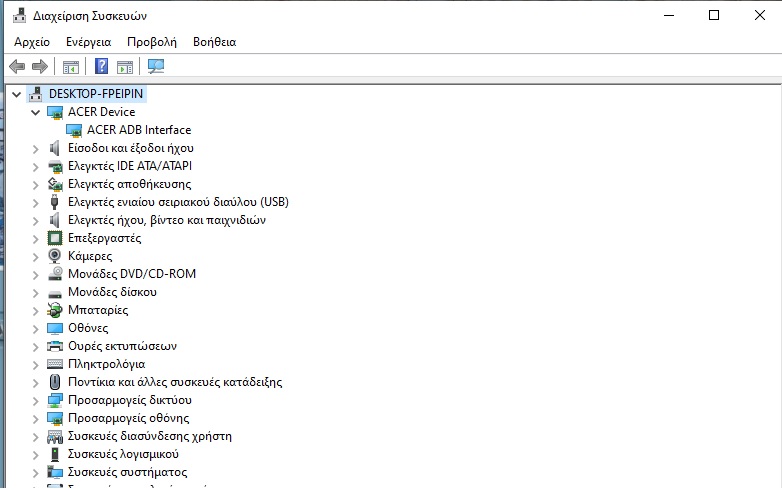Click the blue Help question mark icon
Image resolution: width=782 pixels, height=490 pixels.
pyautogui.click(x=101, y=67)
